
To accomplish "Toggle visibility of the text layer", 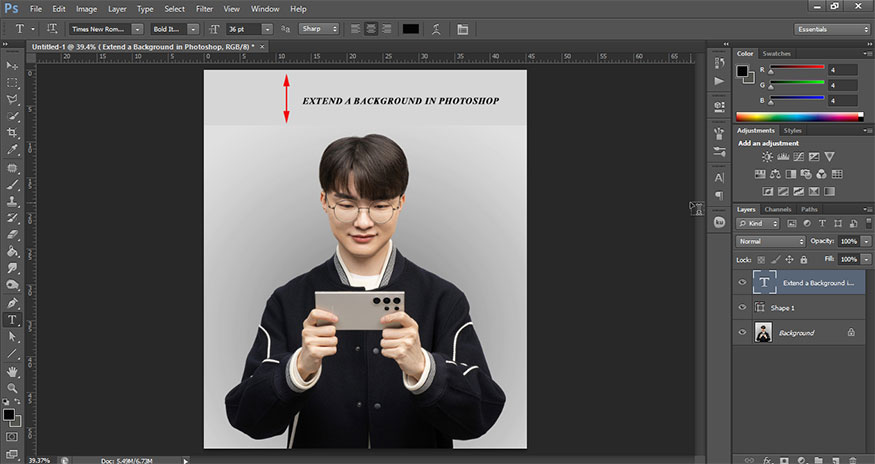I will 742,283.
